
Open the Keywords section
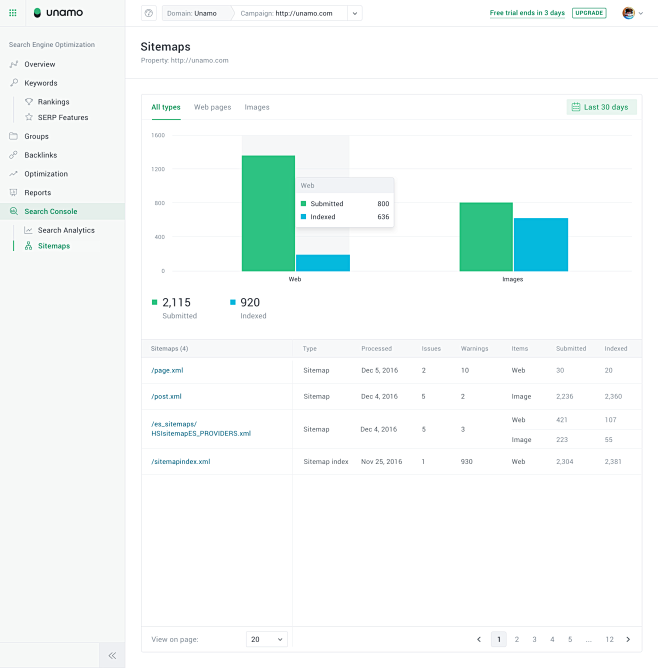41,83
